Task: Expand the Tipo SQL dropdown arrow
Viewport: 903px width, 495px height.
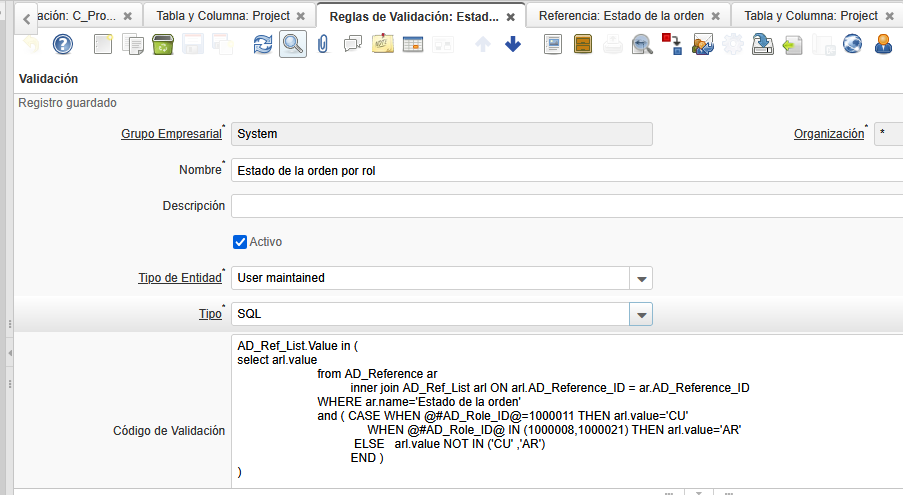Action: (x=642, y=314)
